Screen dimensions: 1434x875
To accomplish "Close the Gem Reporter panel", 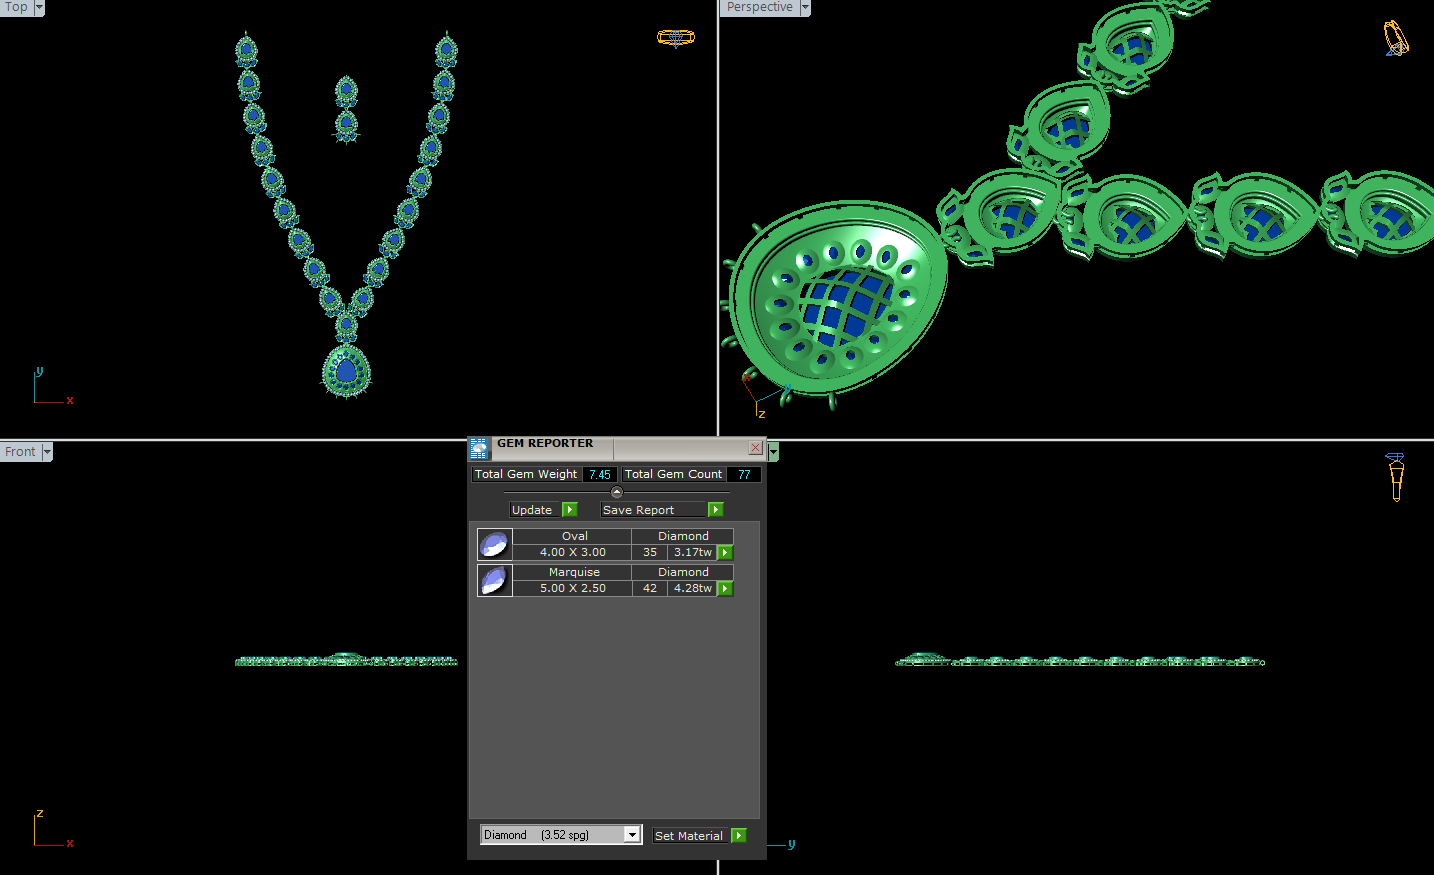I will tap(756, 448).
